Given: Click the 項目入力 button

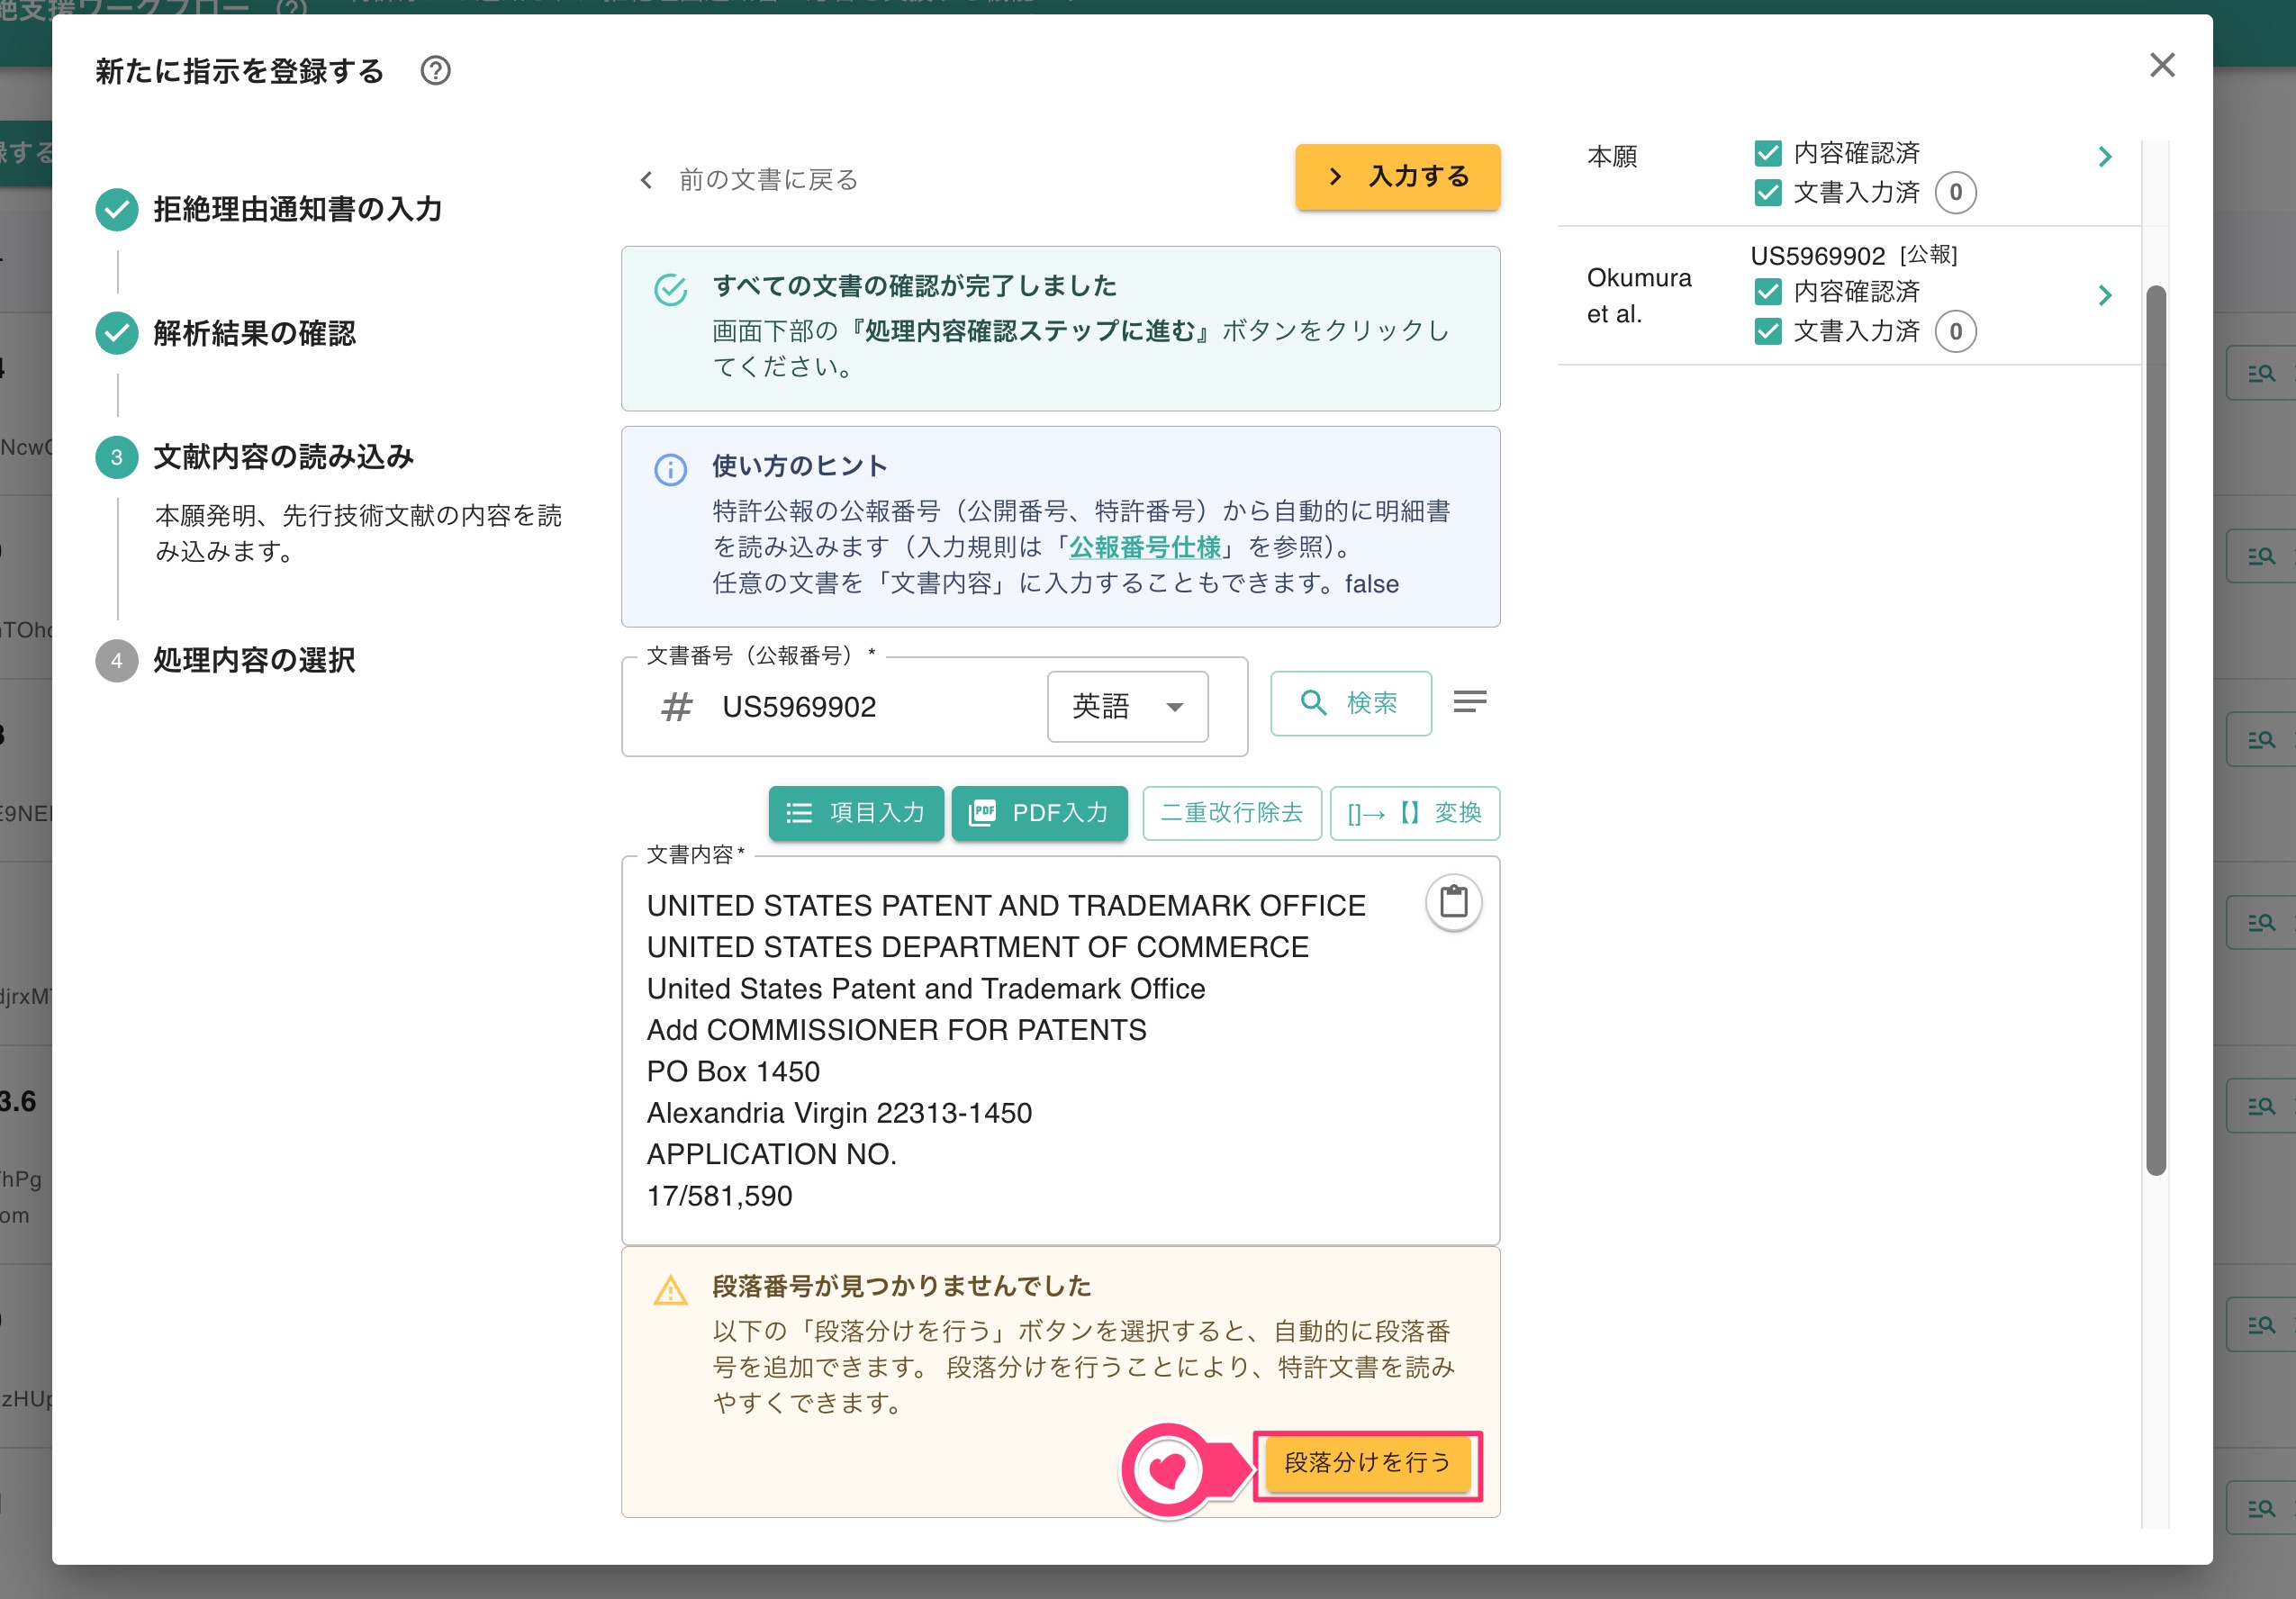Looking at the screenshot, I should pos(856,813).
